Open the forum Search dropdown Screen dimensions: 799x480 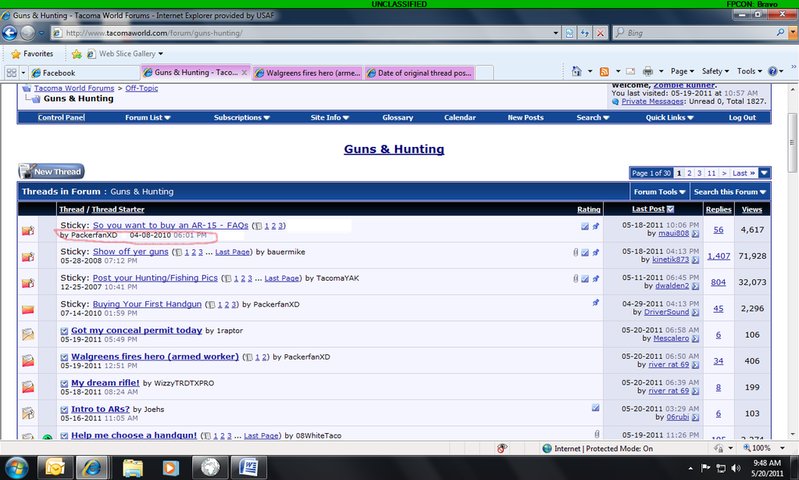[593, 118]
